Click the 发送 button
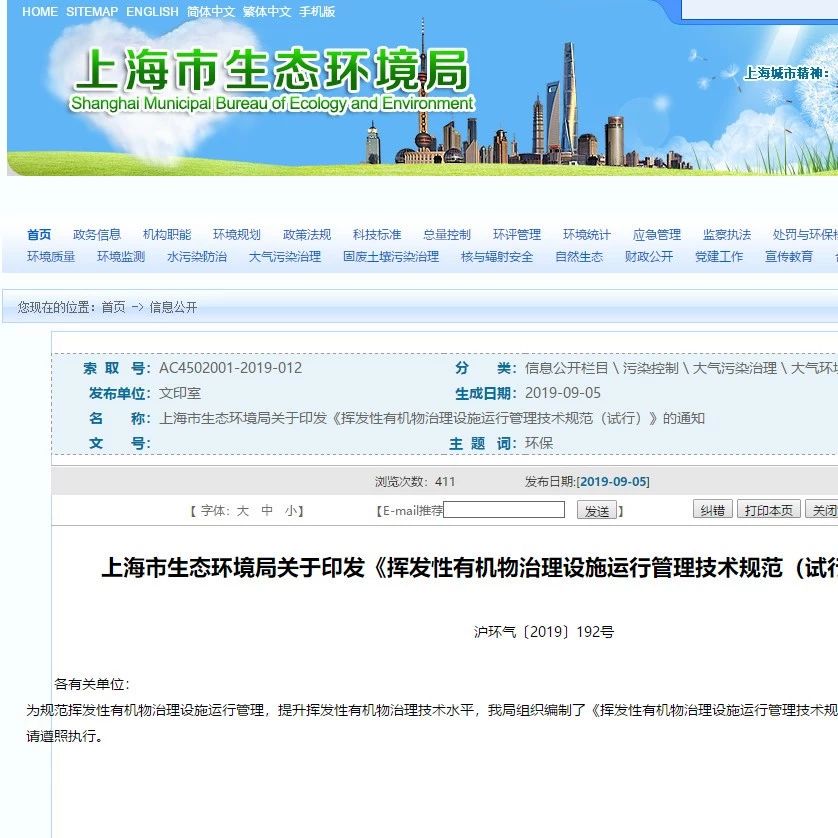 click(x=596, y=510)
